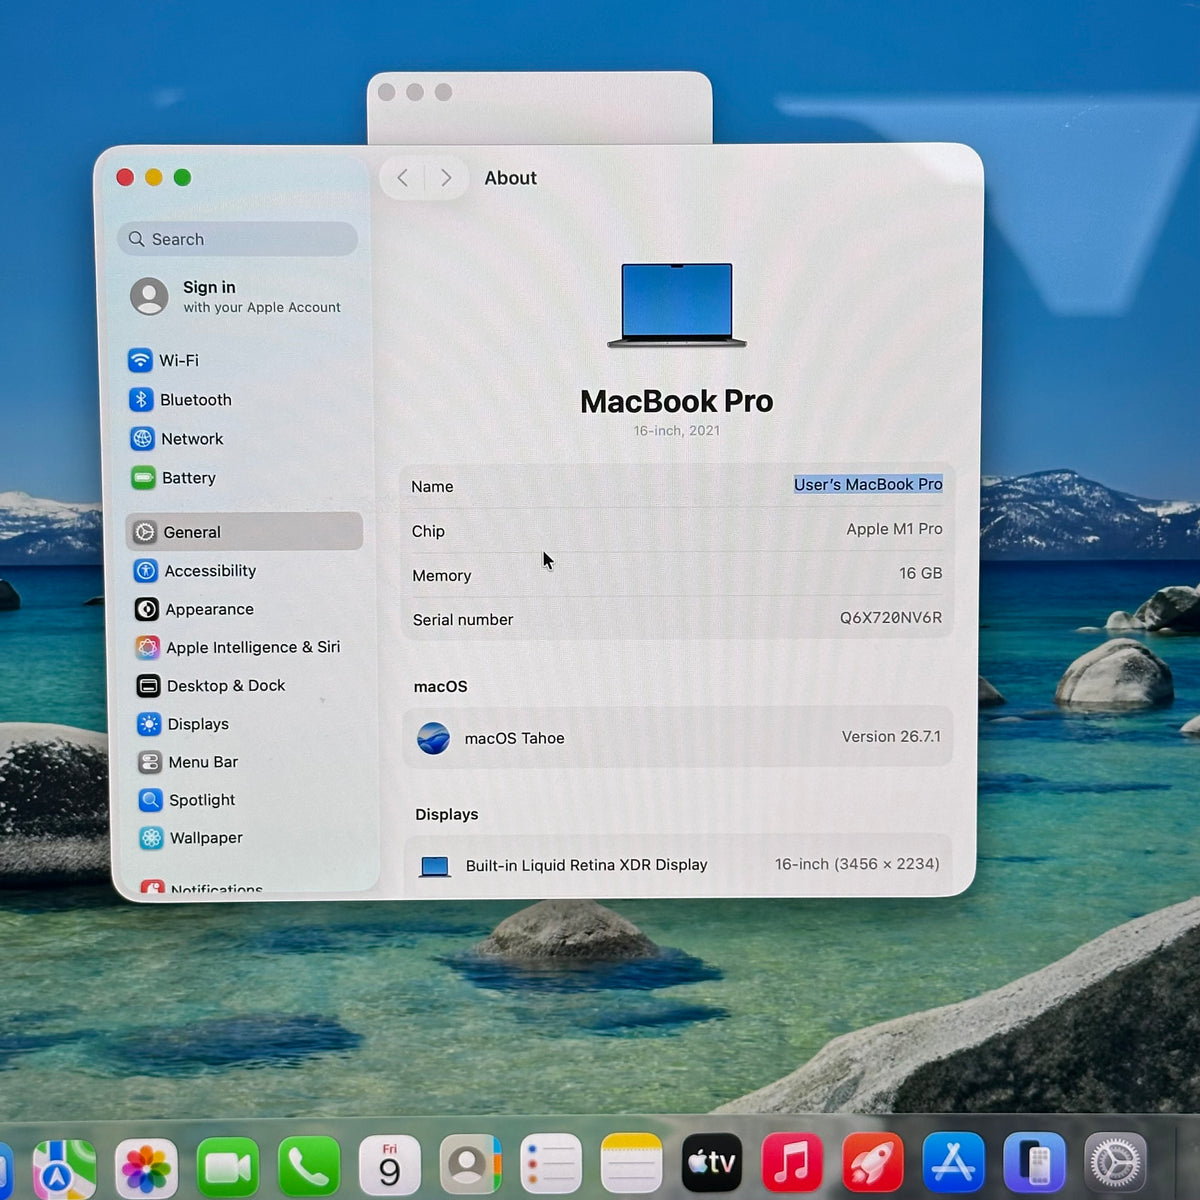This screenshot has height=1200, width=1200.
Task: Sign in with your Apple Account
Action: pos(236,296)
